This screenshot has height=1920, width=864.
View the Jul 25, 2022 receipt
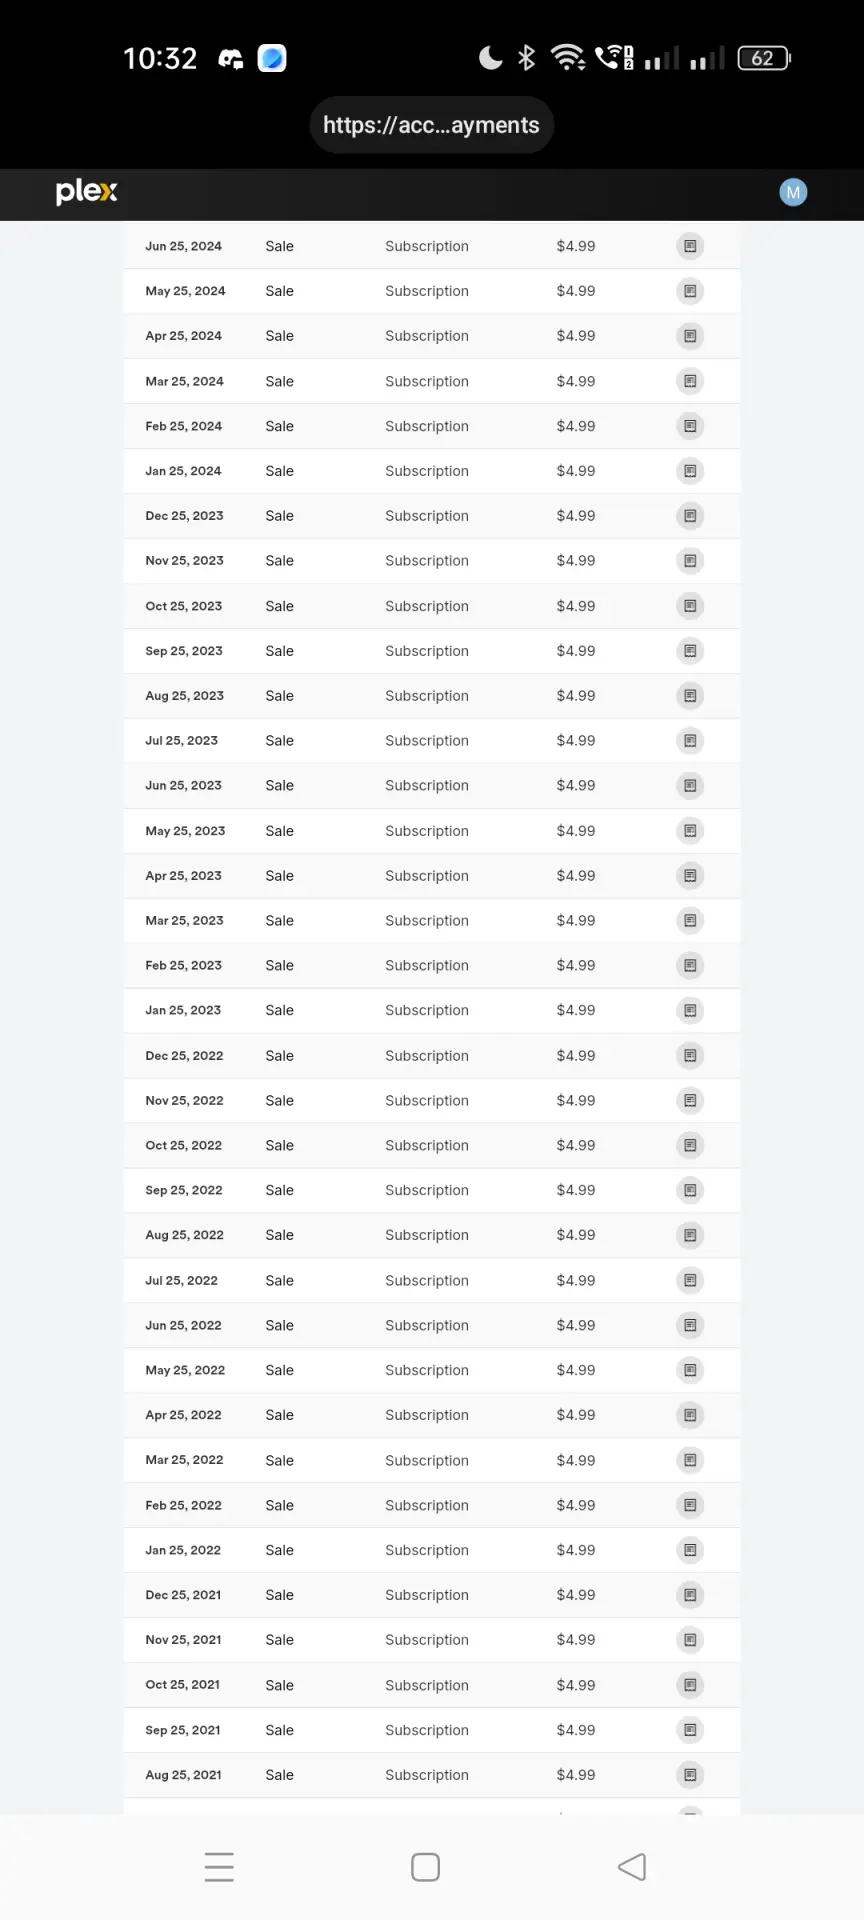coord(690,1280)
